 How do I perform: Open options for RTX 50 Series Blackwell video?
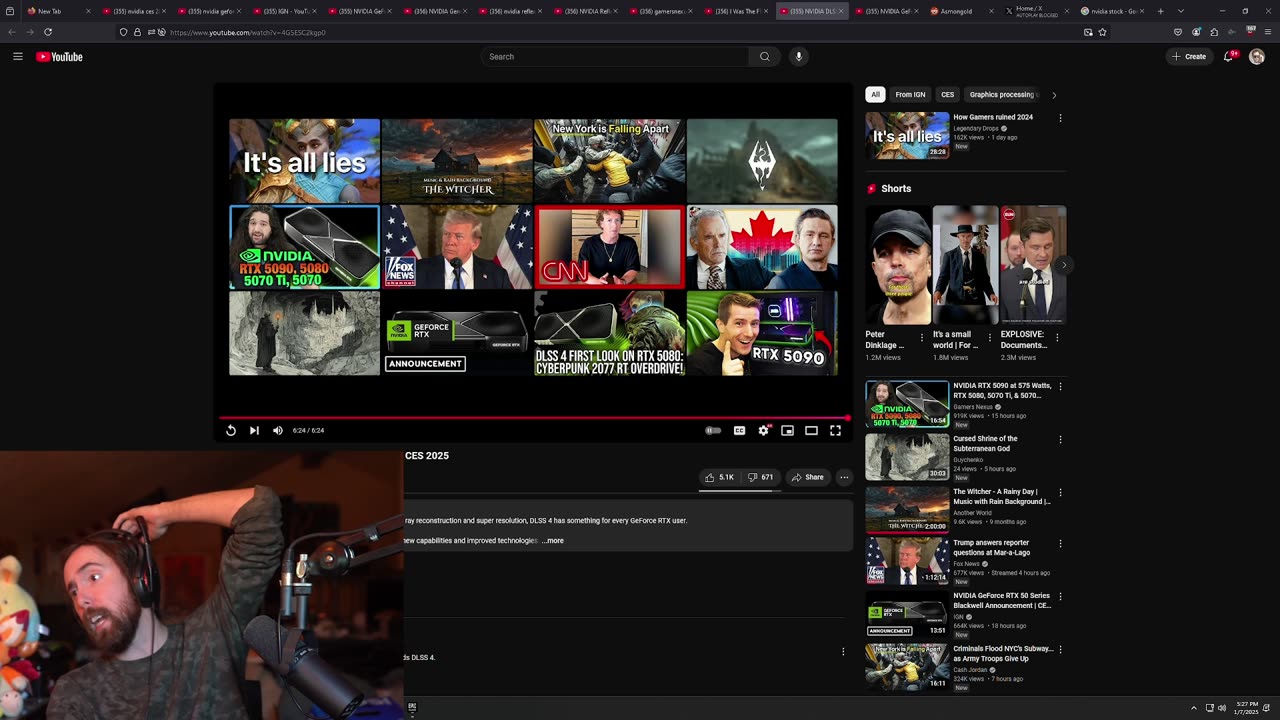point(1060,597)
